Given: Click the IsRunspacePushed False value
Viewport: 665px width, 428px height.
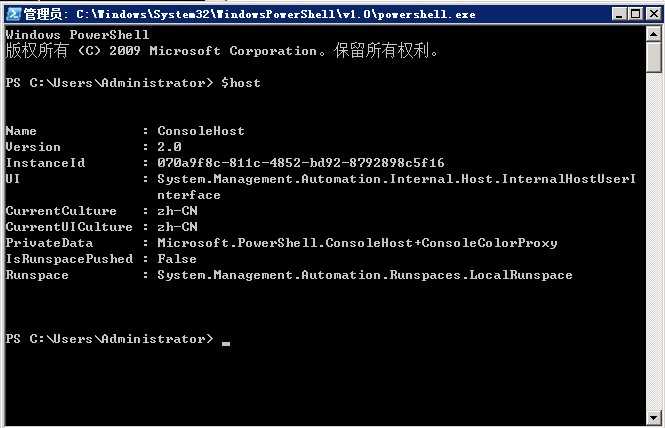Looking at the screenshot, I should [x=177, y=259].
